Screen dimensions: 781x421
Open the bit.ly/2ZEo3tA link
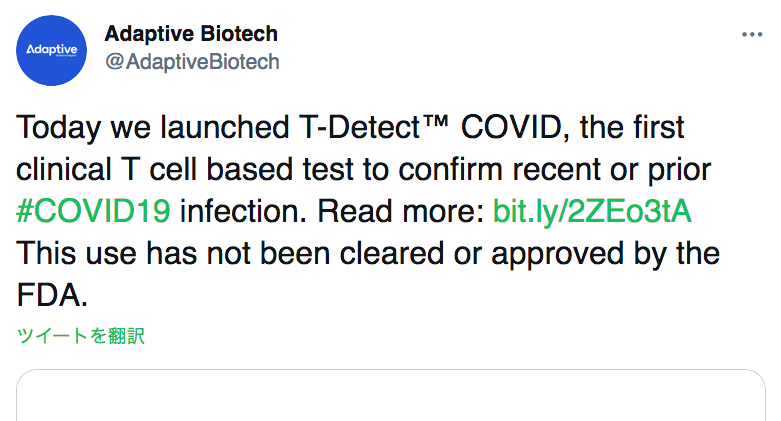point(592,211)
